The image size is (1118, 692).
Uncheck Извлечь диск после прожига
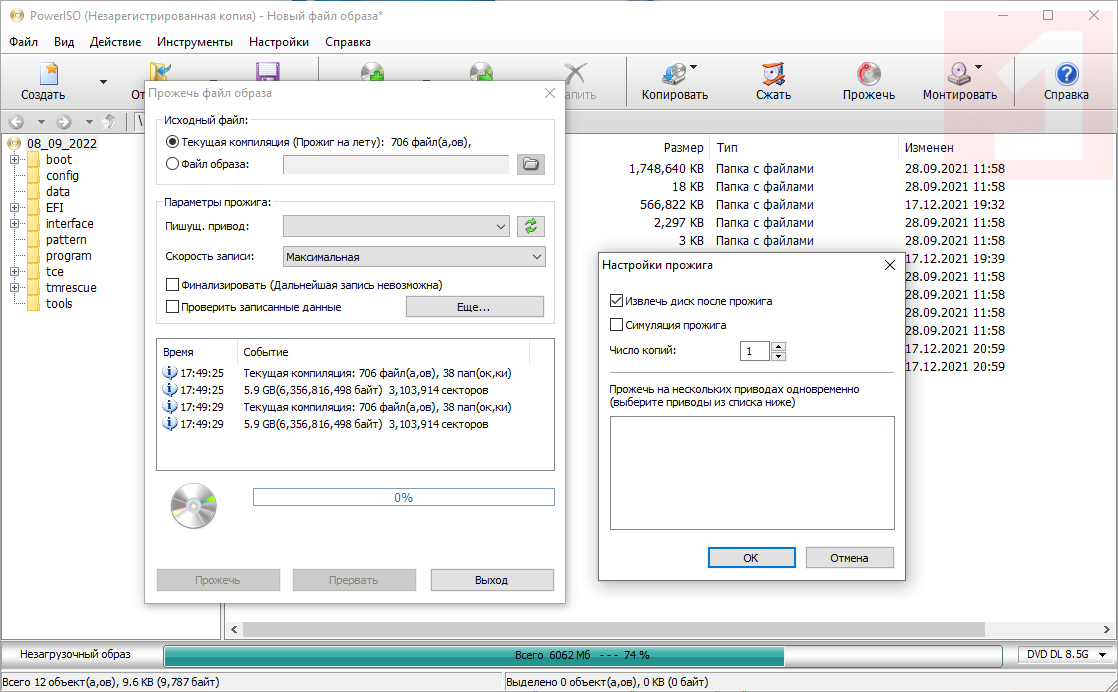coord(617,301)
